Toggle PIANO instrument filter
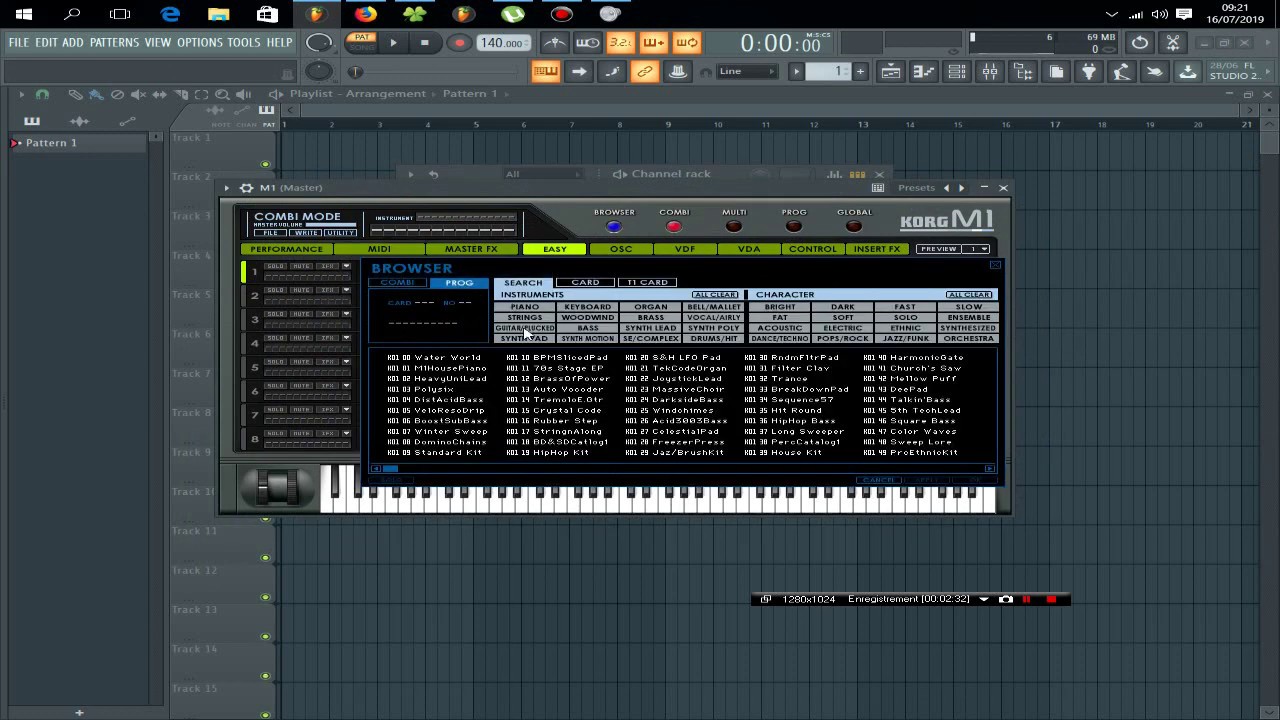 [x=525, y=307]
